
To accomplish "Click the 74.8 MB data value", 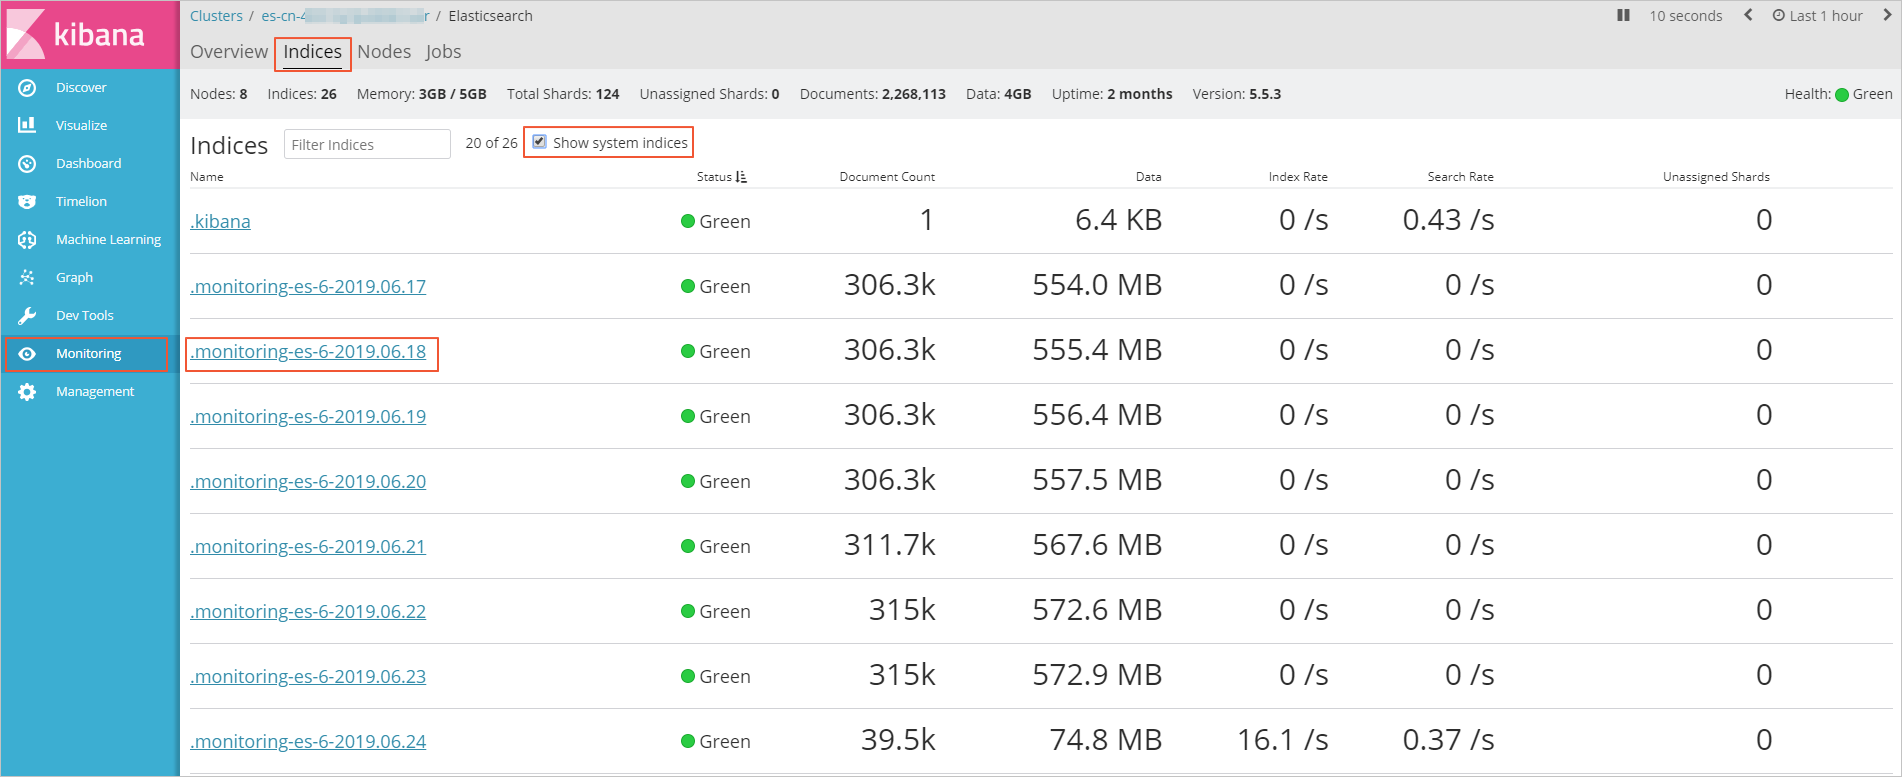I will coord(1105,740).
